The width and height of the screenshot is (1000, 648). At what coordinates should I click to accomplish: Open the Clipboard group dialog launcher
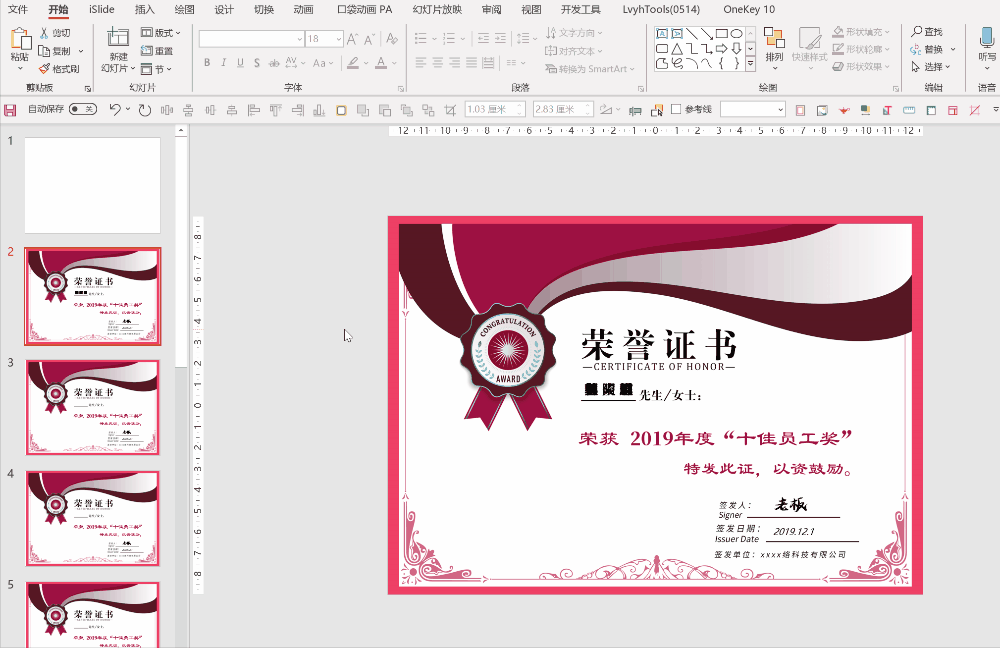(87, 89)
